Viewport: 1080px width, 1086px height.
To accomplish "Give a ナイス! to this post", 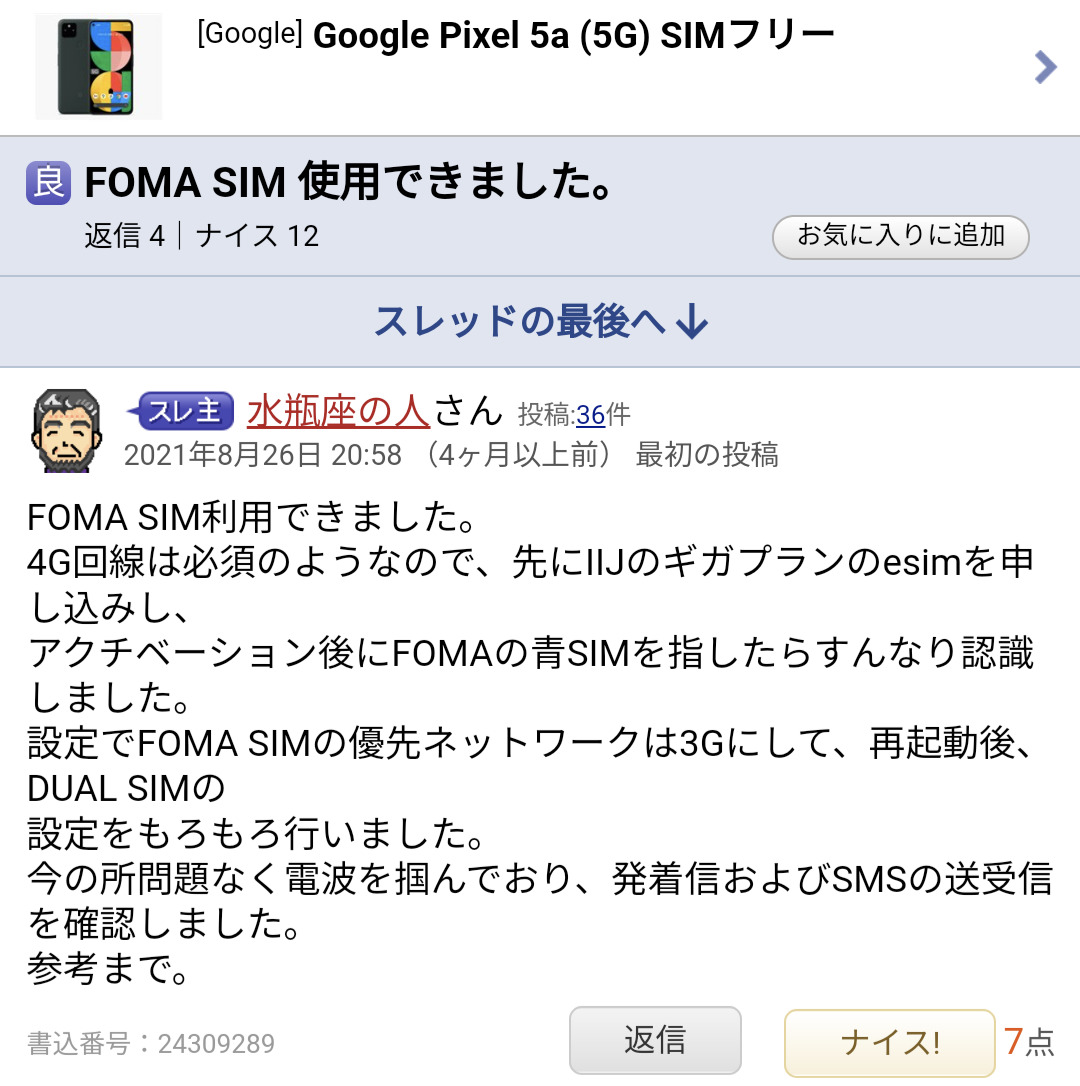I will (889, 1042).
